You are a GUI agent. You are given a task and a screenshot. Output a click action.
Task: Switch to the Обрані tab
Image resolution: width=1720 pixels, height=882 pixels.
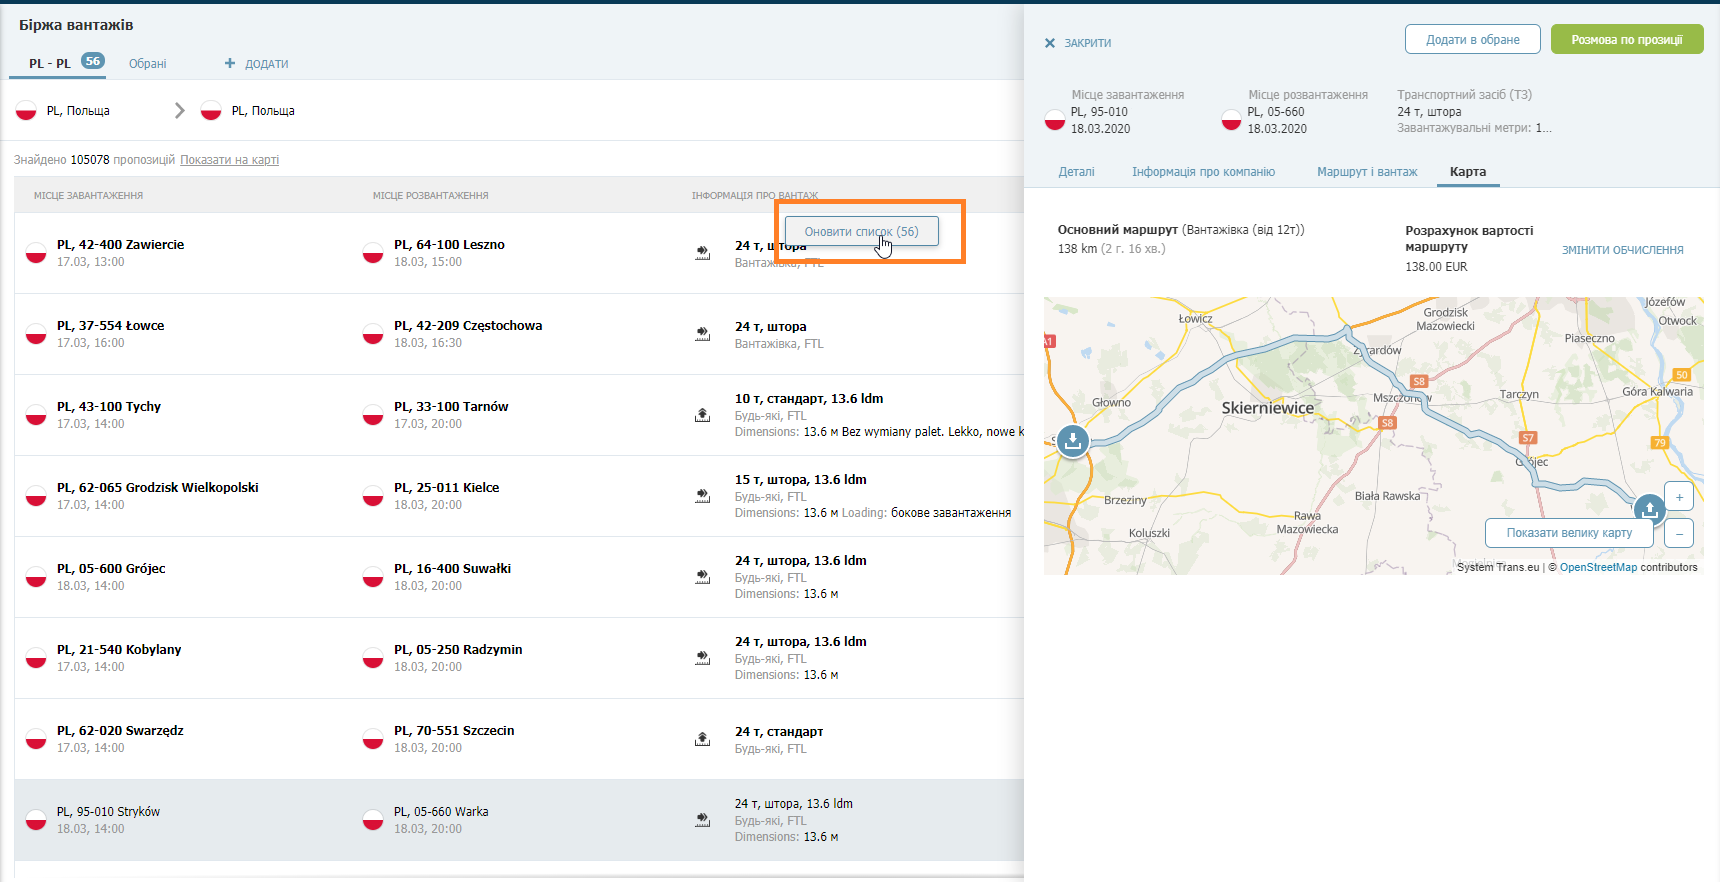pyautogui.click(x=147, y=63)
